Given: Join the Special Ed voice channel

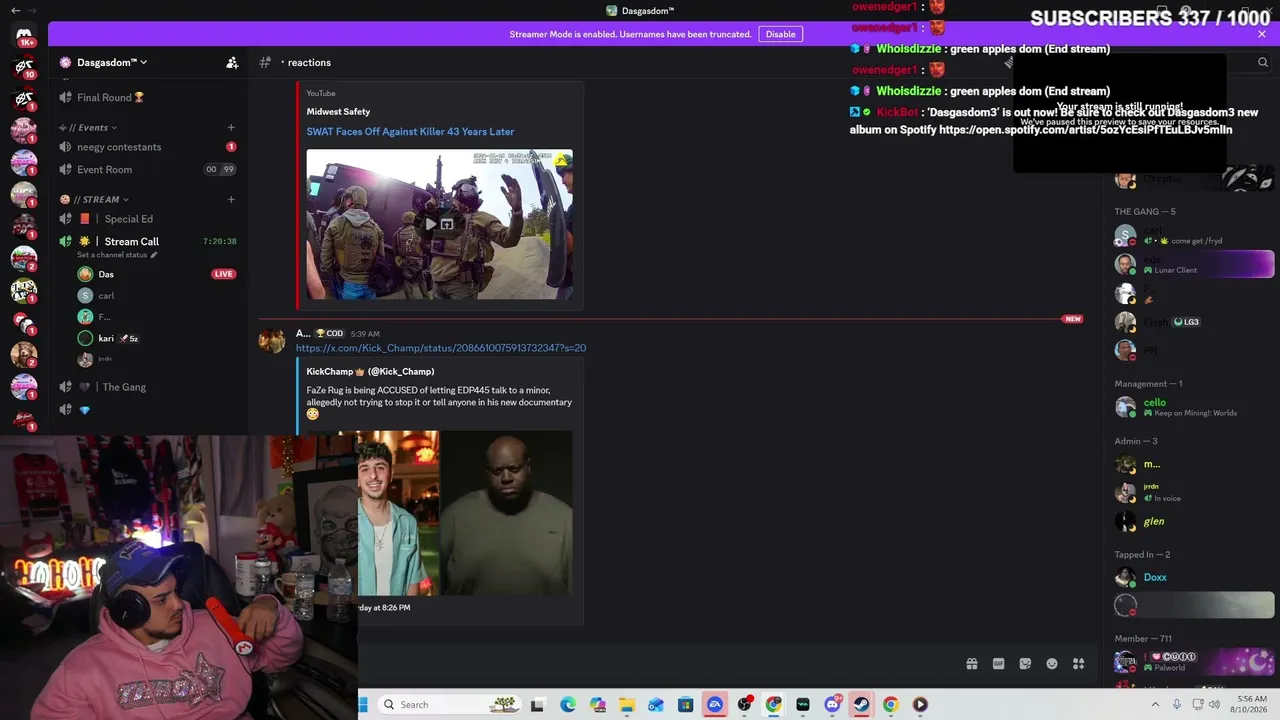Looking at the screenshot, I should [148, 219].
